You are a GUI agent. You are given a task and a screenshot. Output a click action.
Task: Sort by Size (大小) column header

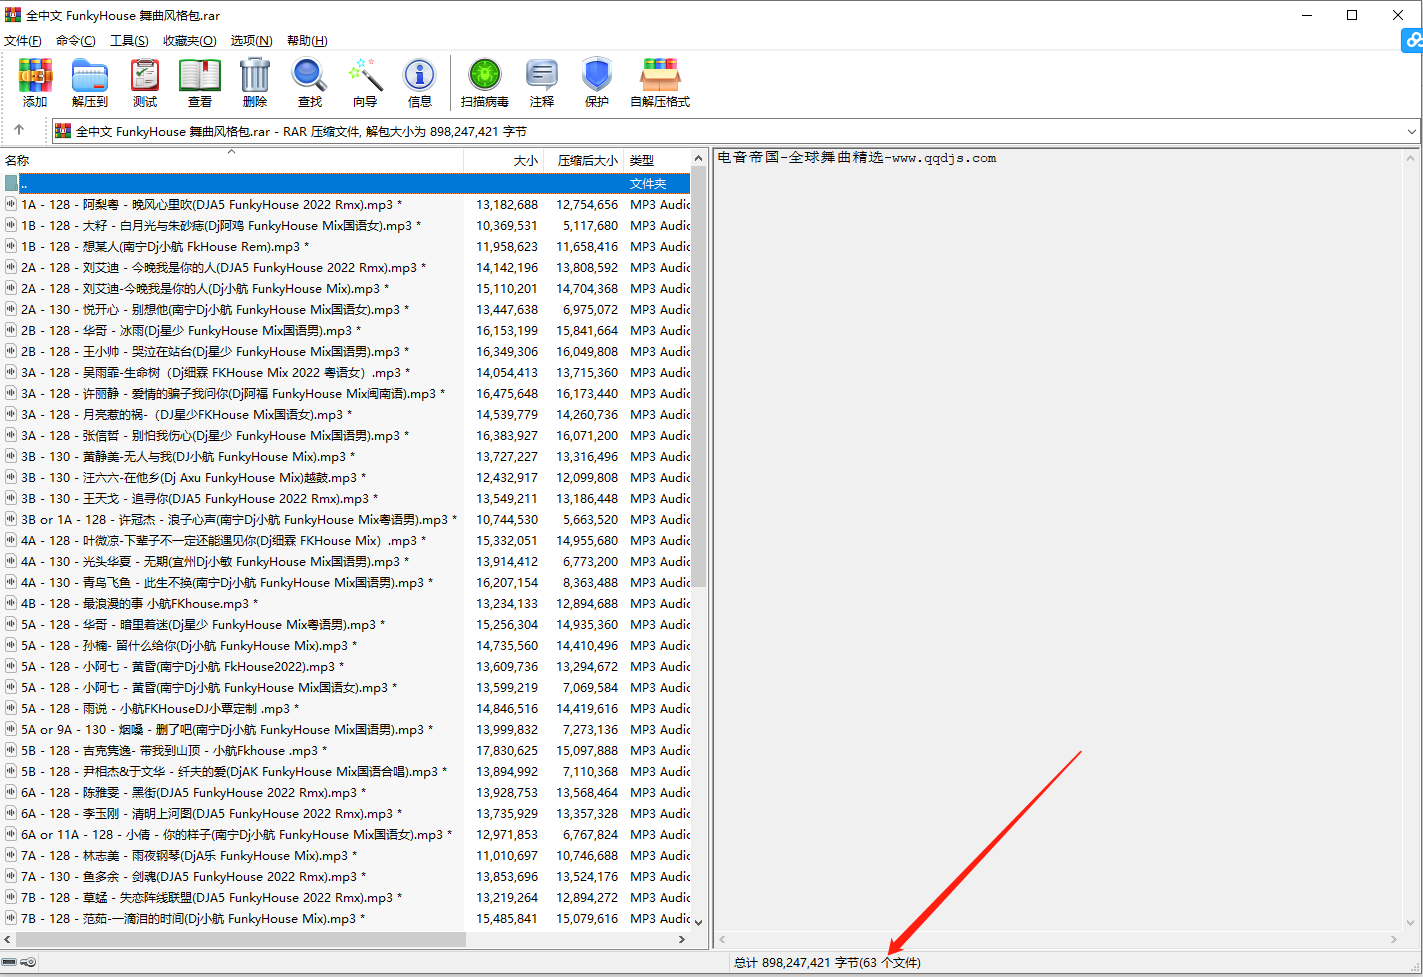coord(525,160)
